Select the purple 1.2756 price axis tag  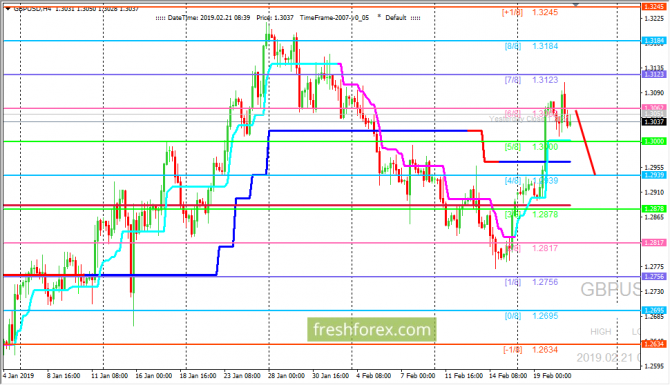click(x=654, y=276)
